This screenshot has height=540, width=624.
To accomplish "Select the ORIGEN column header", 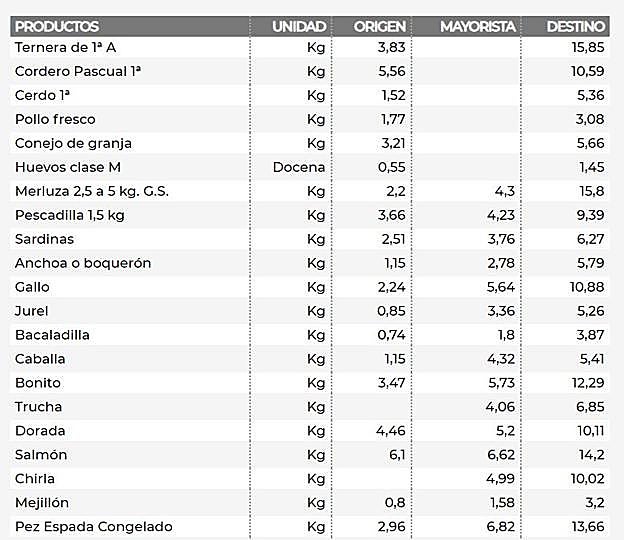I will tap(380, 26).
